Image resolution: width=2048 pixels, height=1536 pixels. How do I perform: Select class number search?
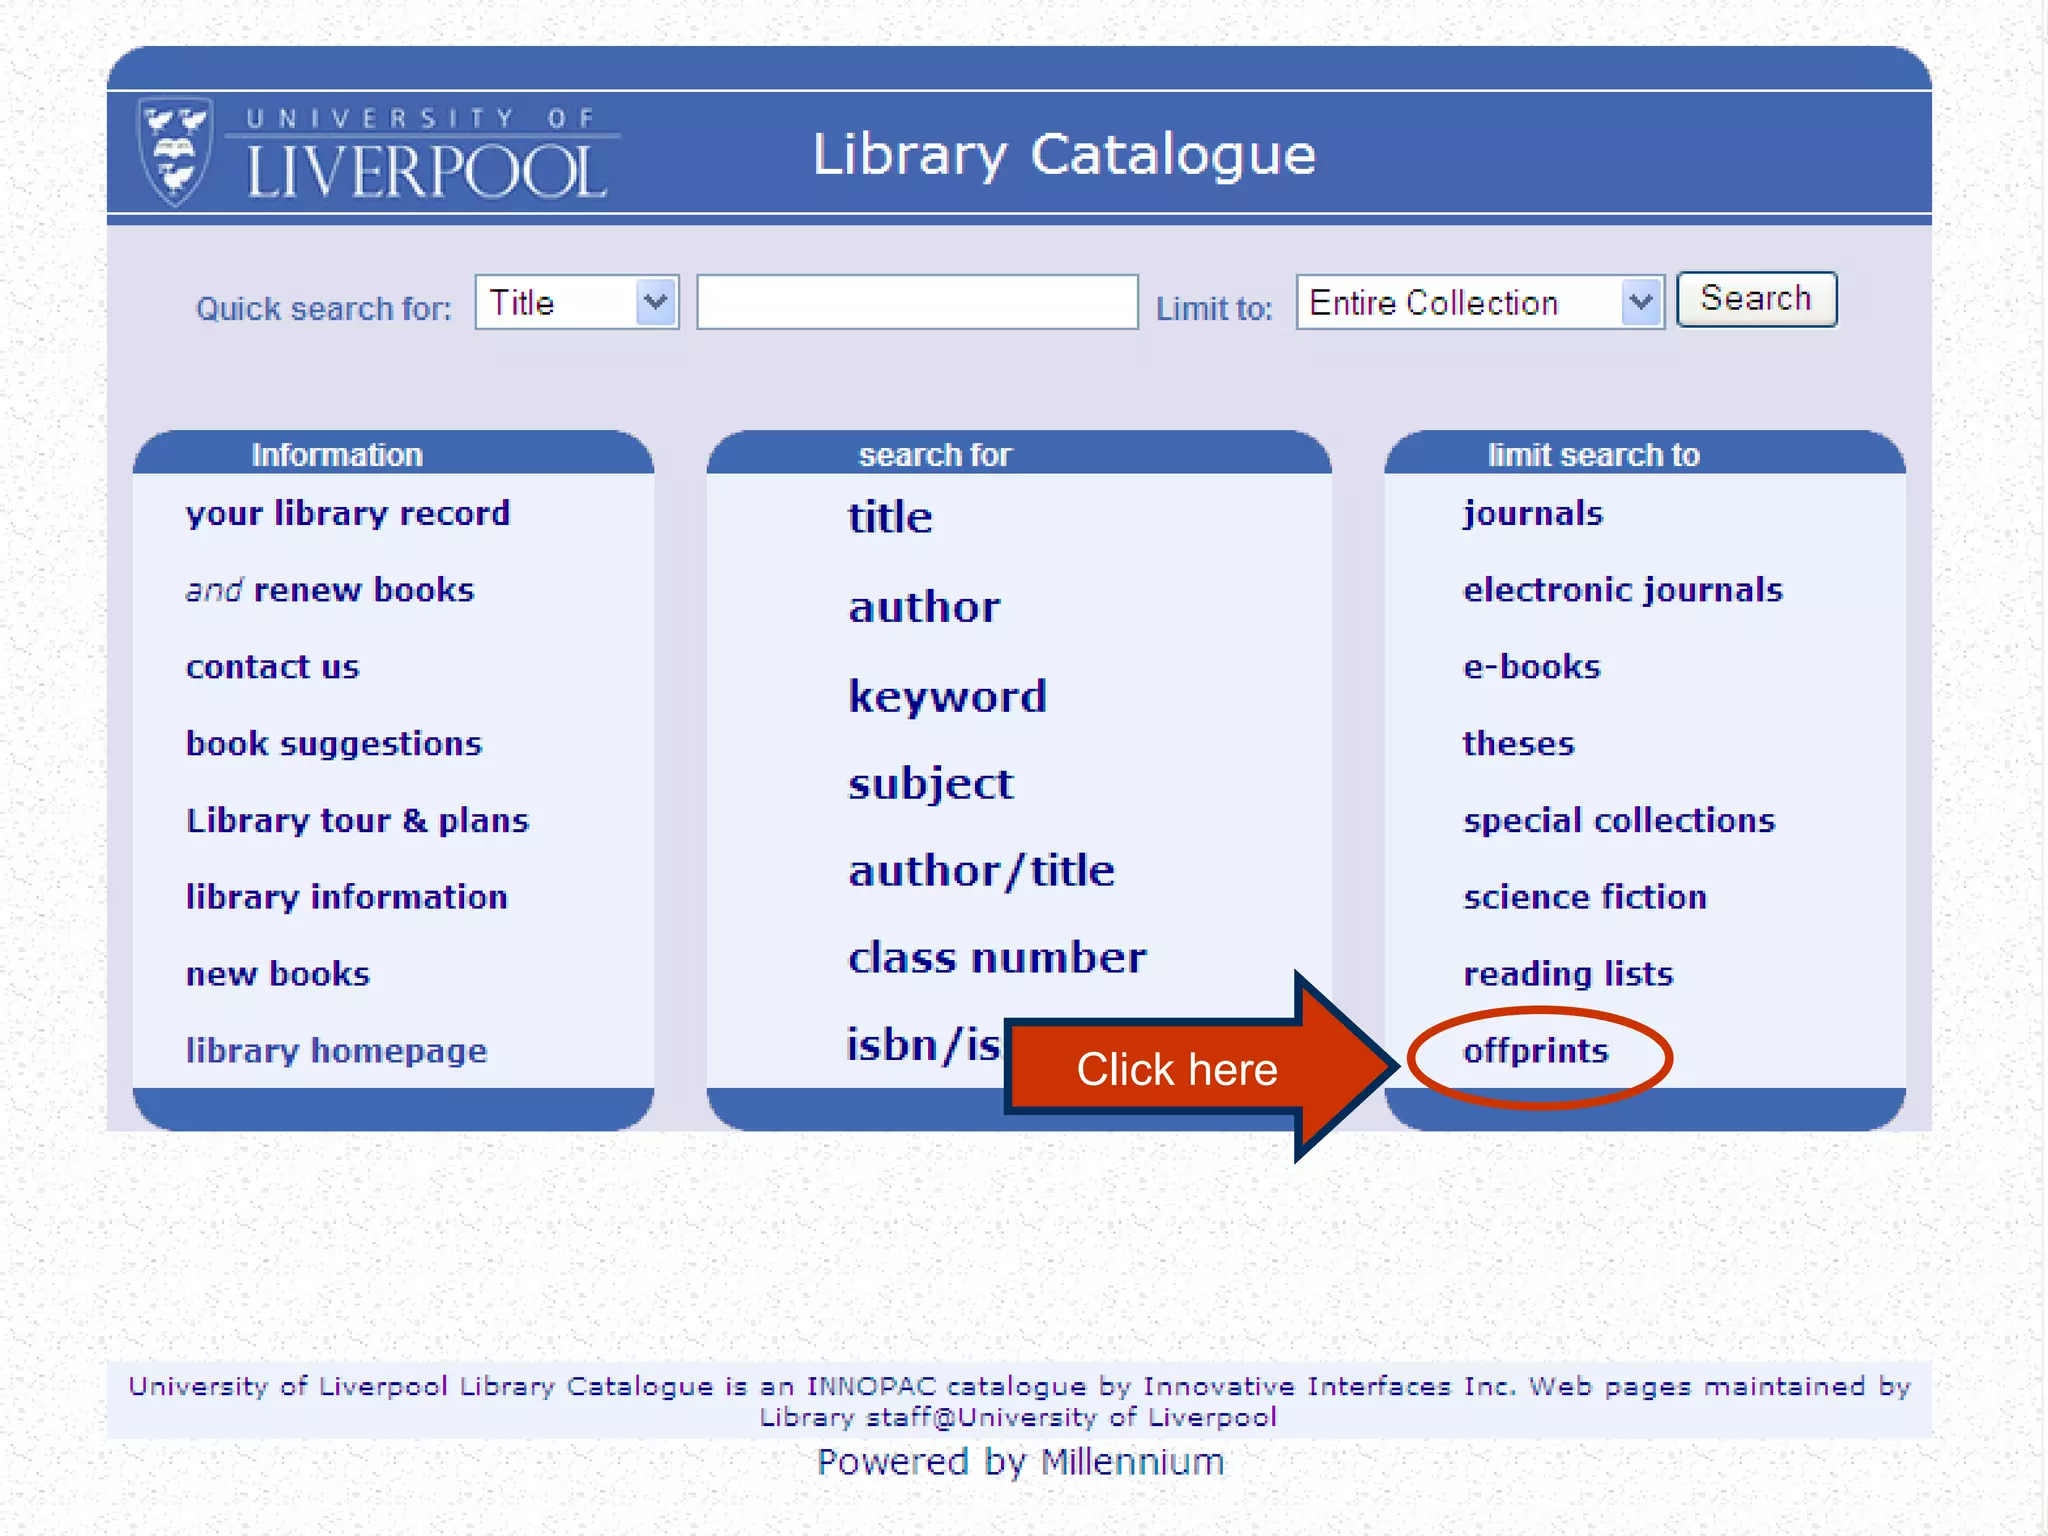(997, 958)
